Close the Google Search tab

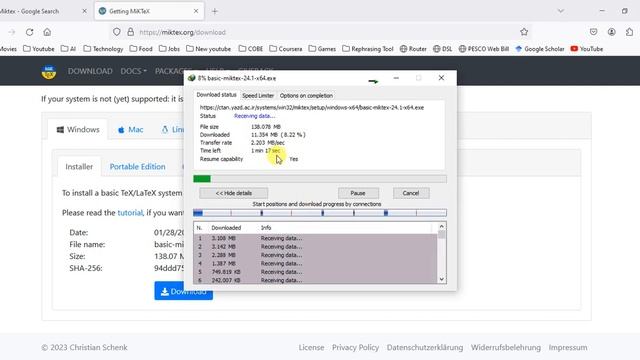(84, 11)
